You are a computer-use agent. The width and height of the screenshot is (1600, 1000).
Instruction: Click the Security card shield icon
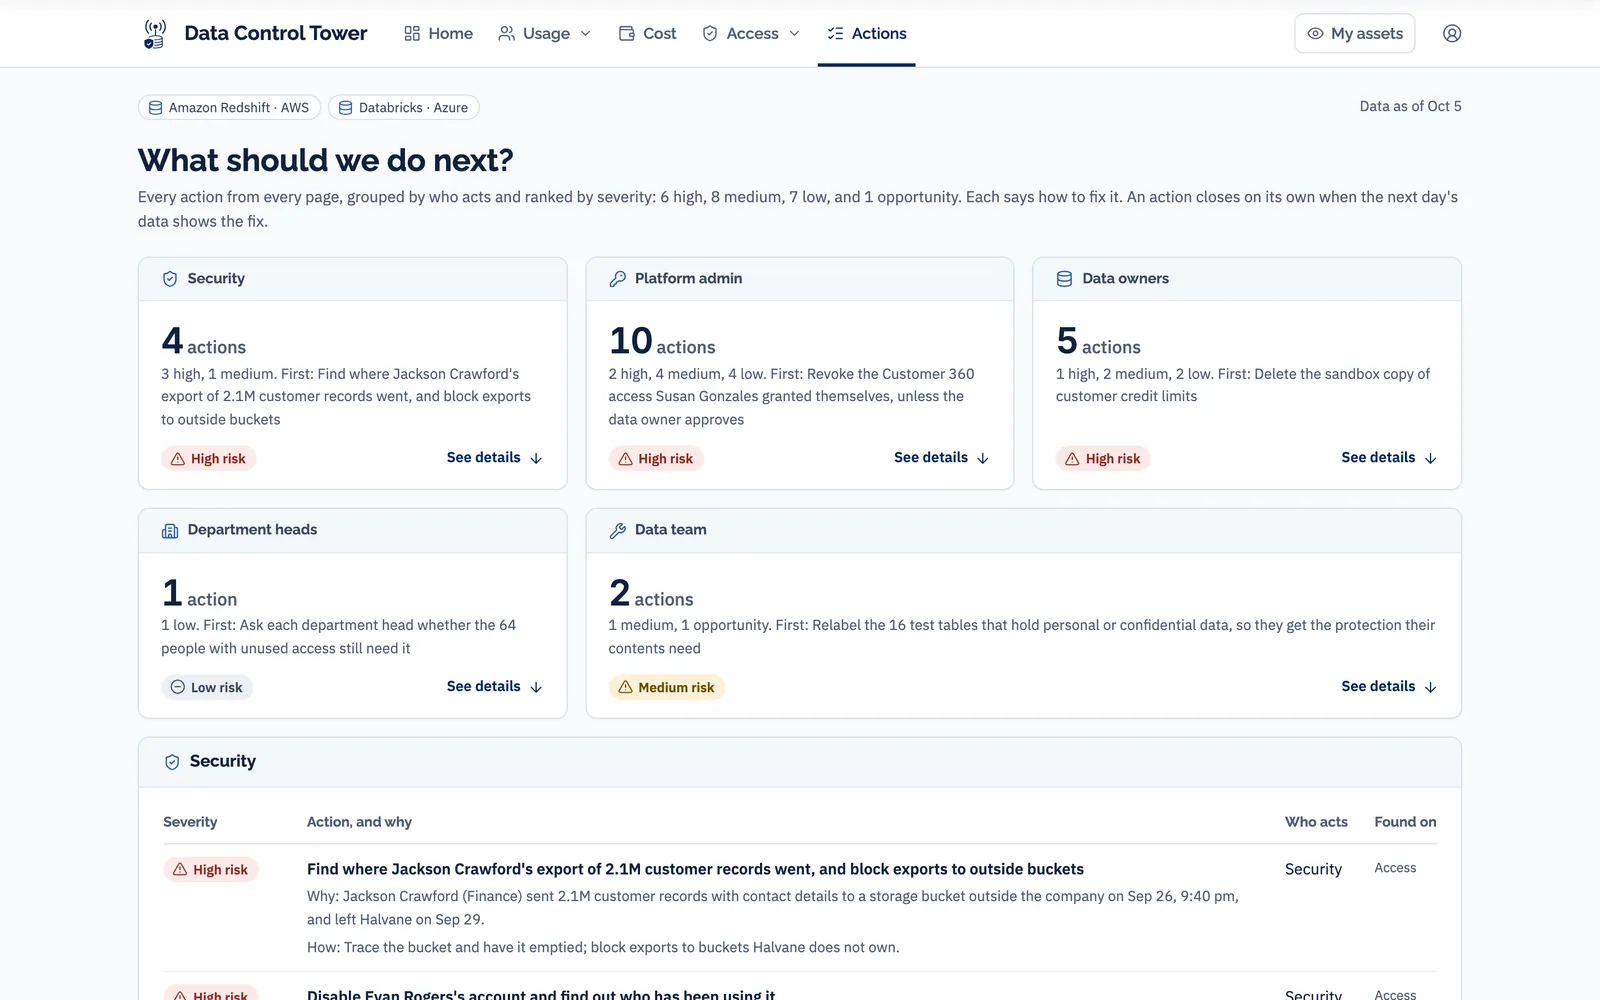pyautogui.click(x=170, y=279)
